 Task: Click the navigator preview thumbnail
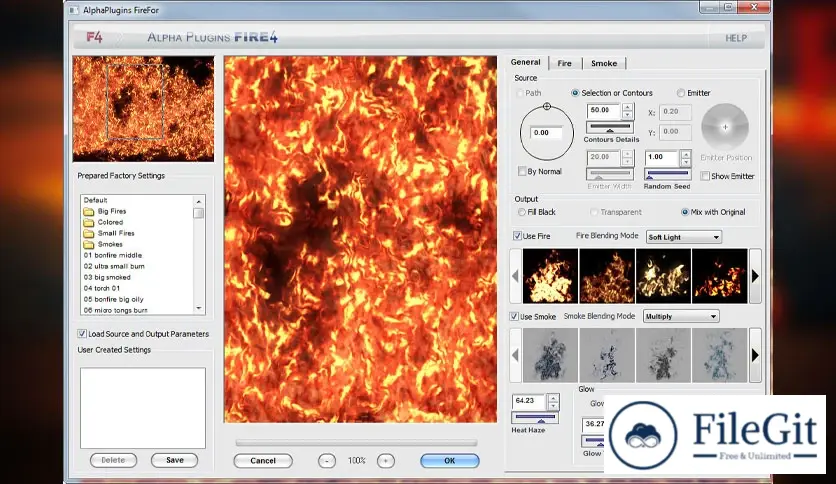click(143, 109)
